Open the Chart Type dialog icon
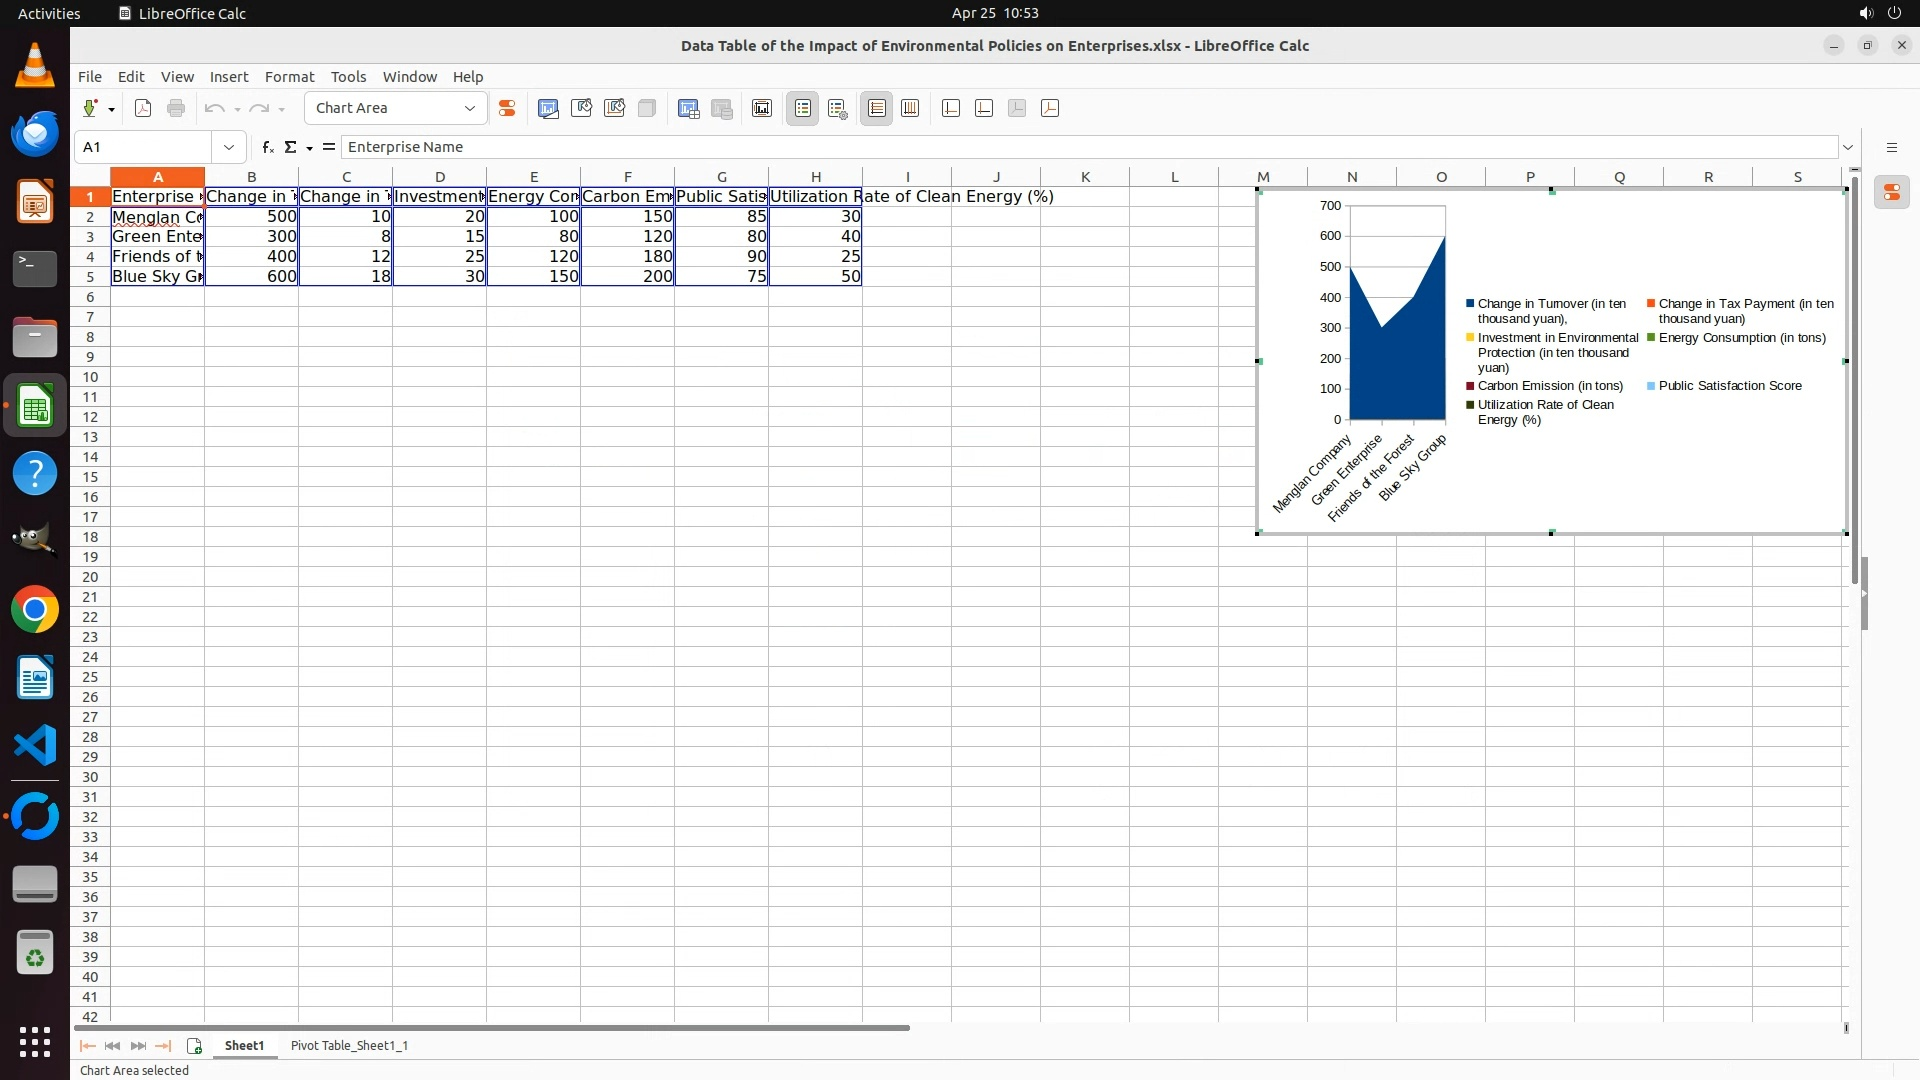The image size is (1920, 1080). point(548,109)
